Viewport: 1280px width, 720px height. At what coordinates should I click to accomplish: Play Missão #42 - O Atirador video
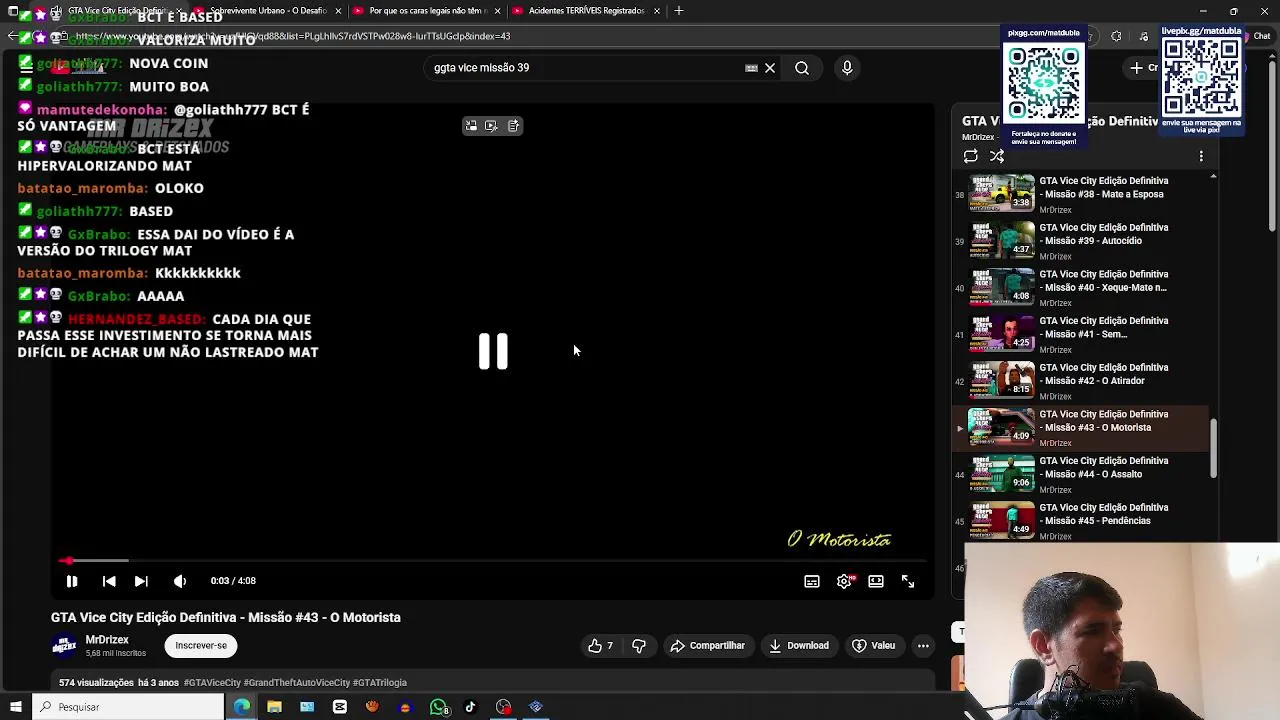coord(1082,381)
